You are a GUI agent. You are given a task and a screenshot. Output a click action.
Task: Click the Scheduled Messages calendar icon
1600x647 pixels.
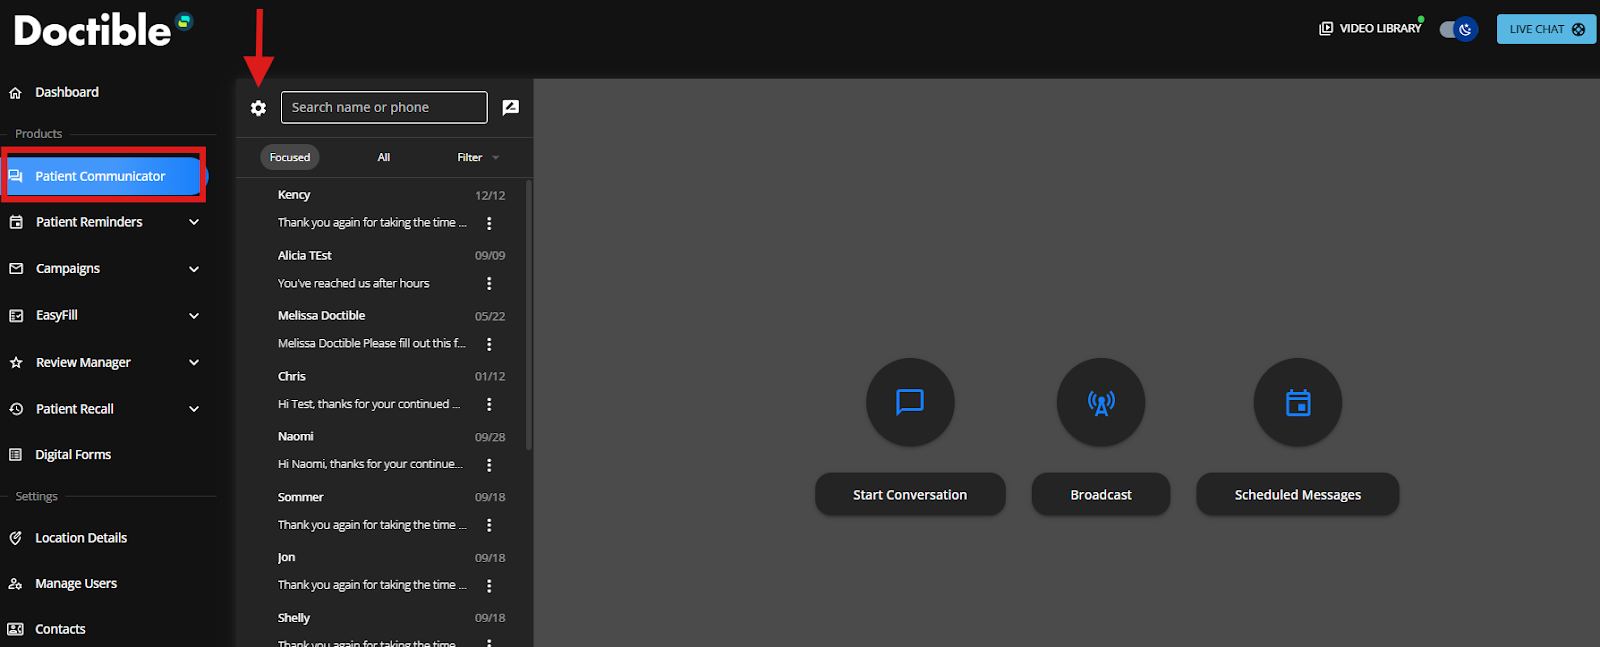(1298, 402)
